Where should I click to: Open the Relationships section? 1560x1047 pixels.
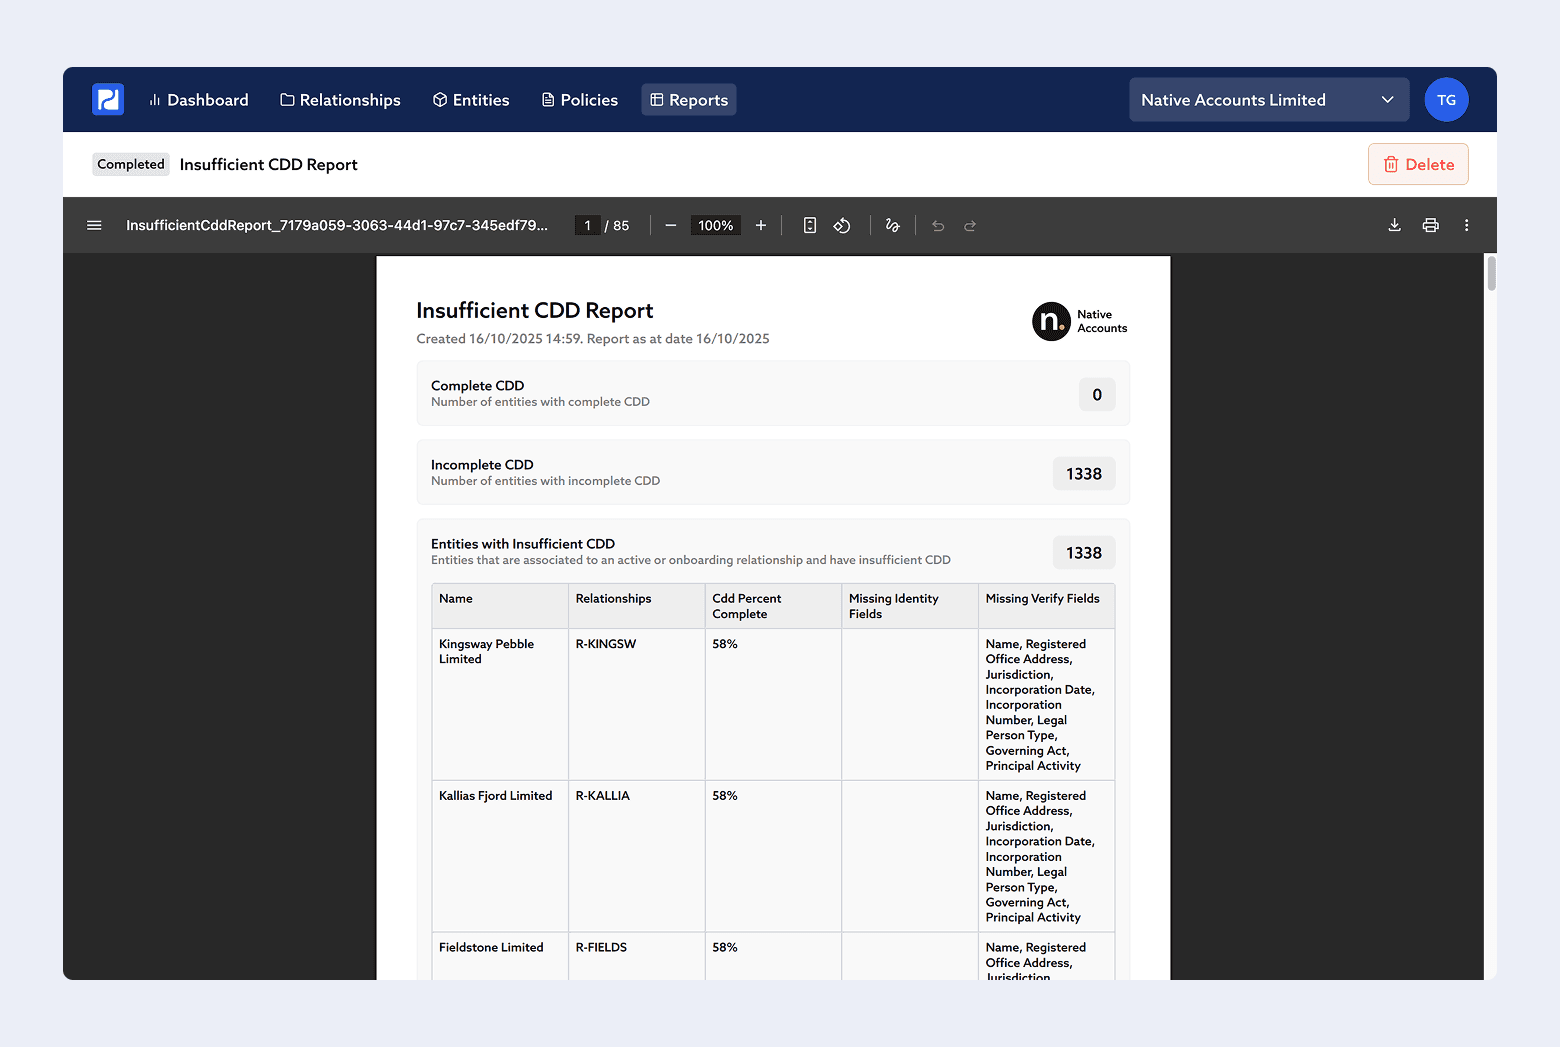(340, 99)
